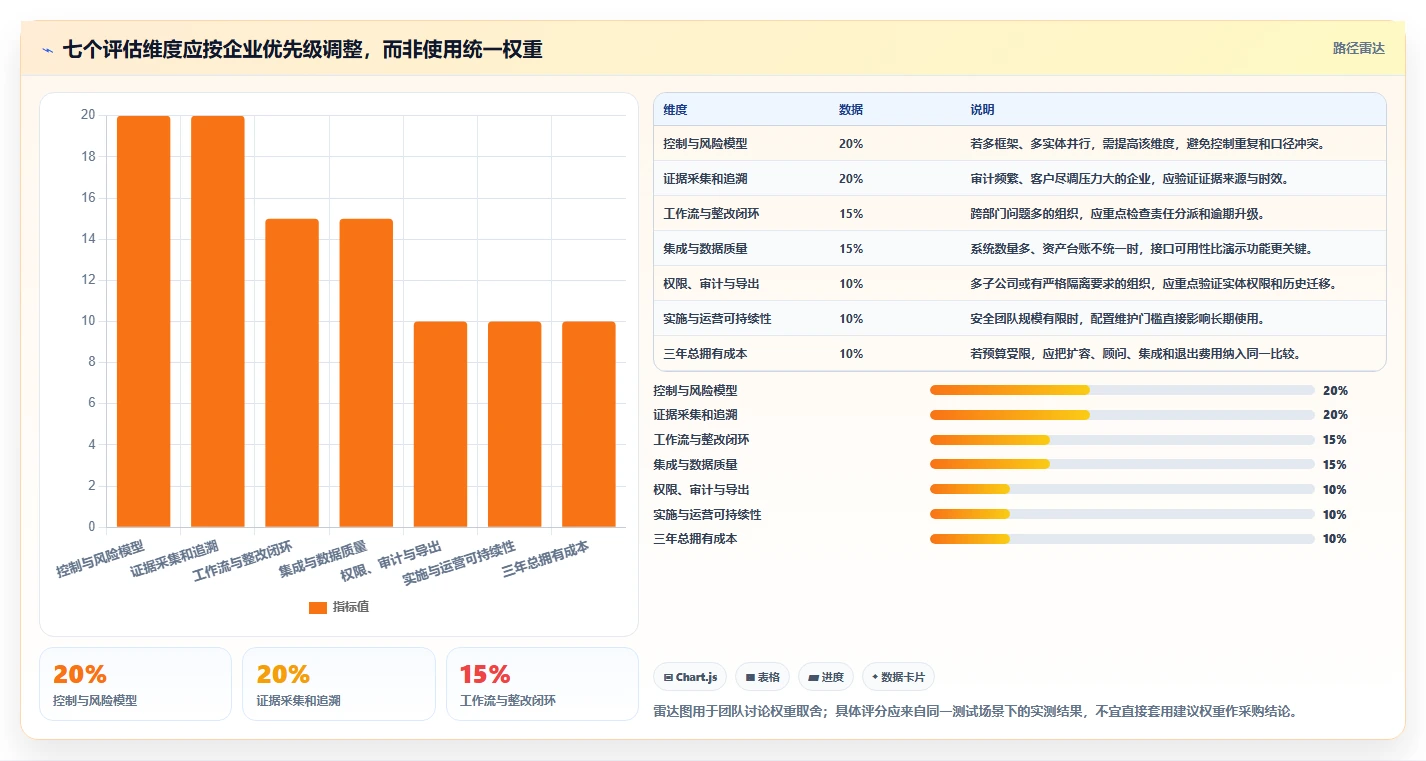The width and height of the screenshot is (1426, 761).
Task: Click the 表格 tag
Action: tap(762, 677)
